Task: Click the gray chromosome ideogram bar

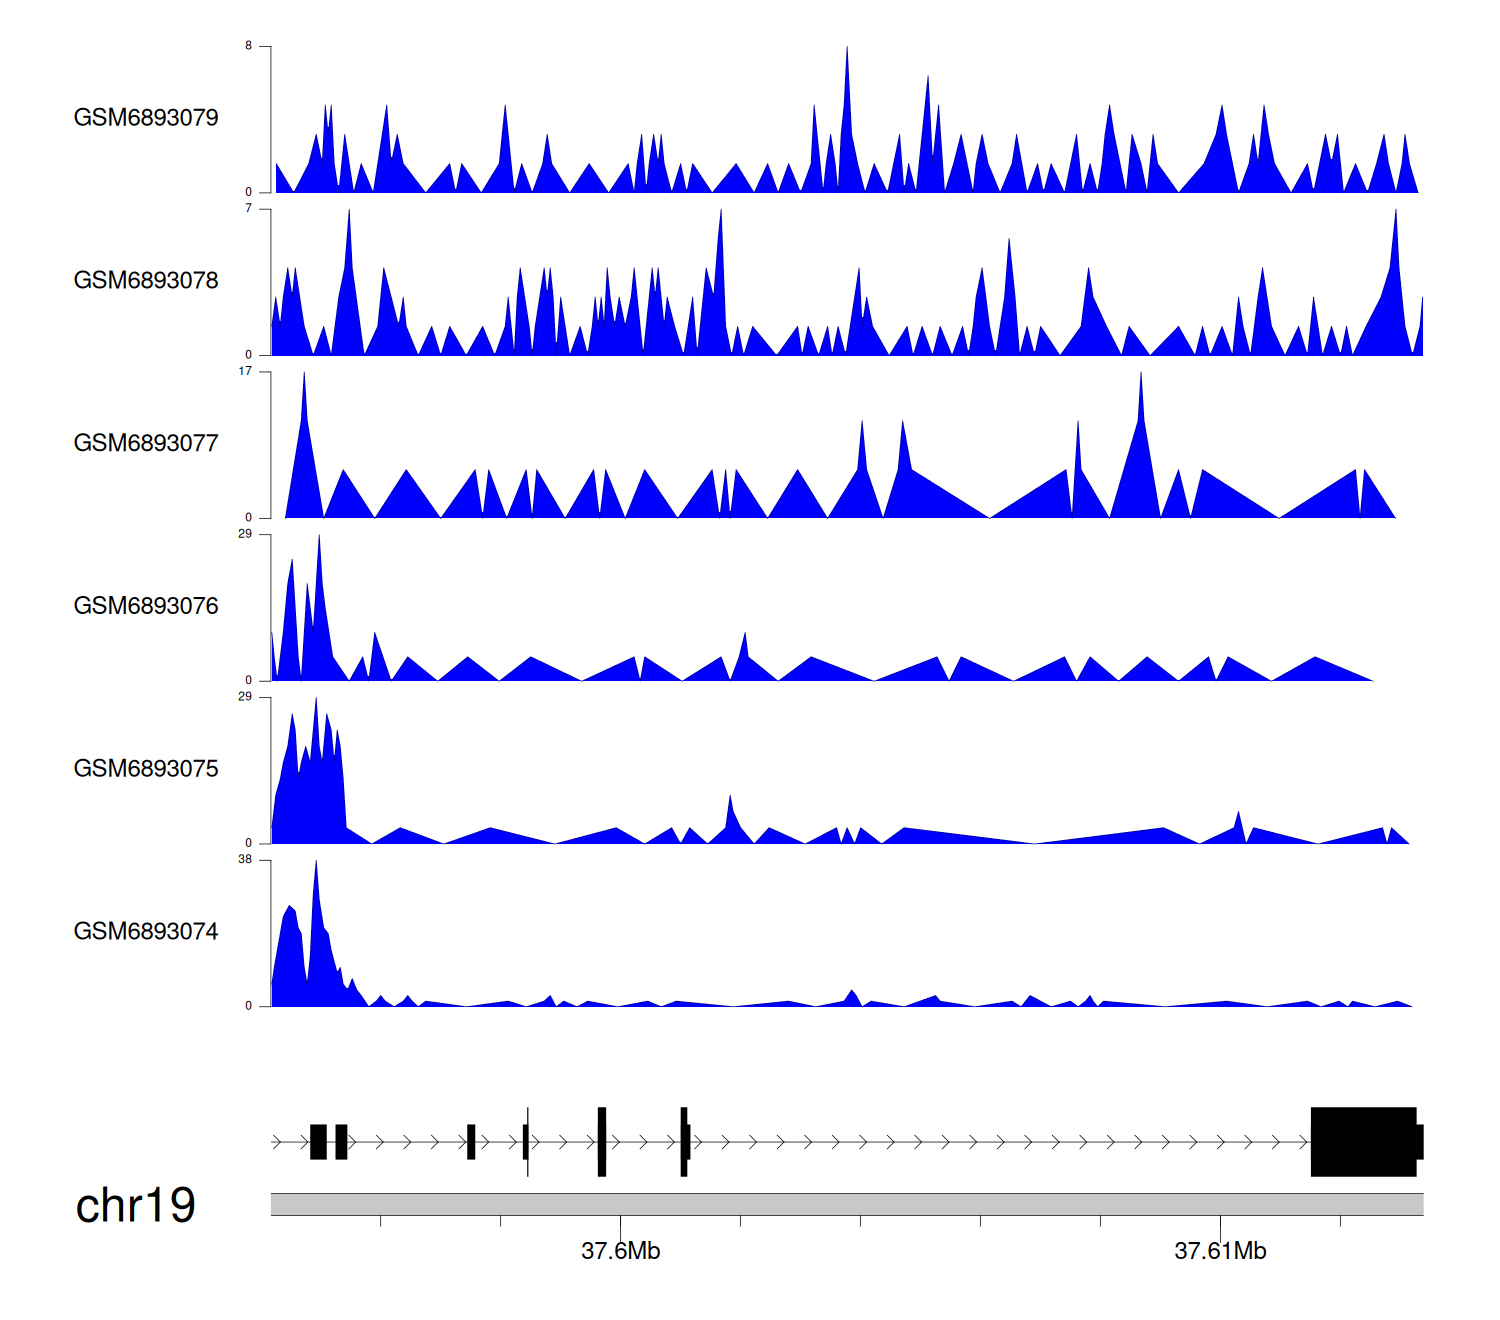Action: [846, 1204]
